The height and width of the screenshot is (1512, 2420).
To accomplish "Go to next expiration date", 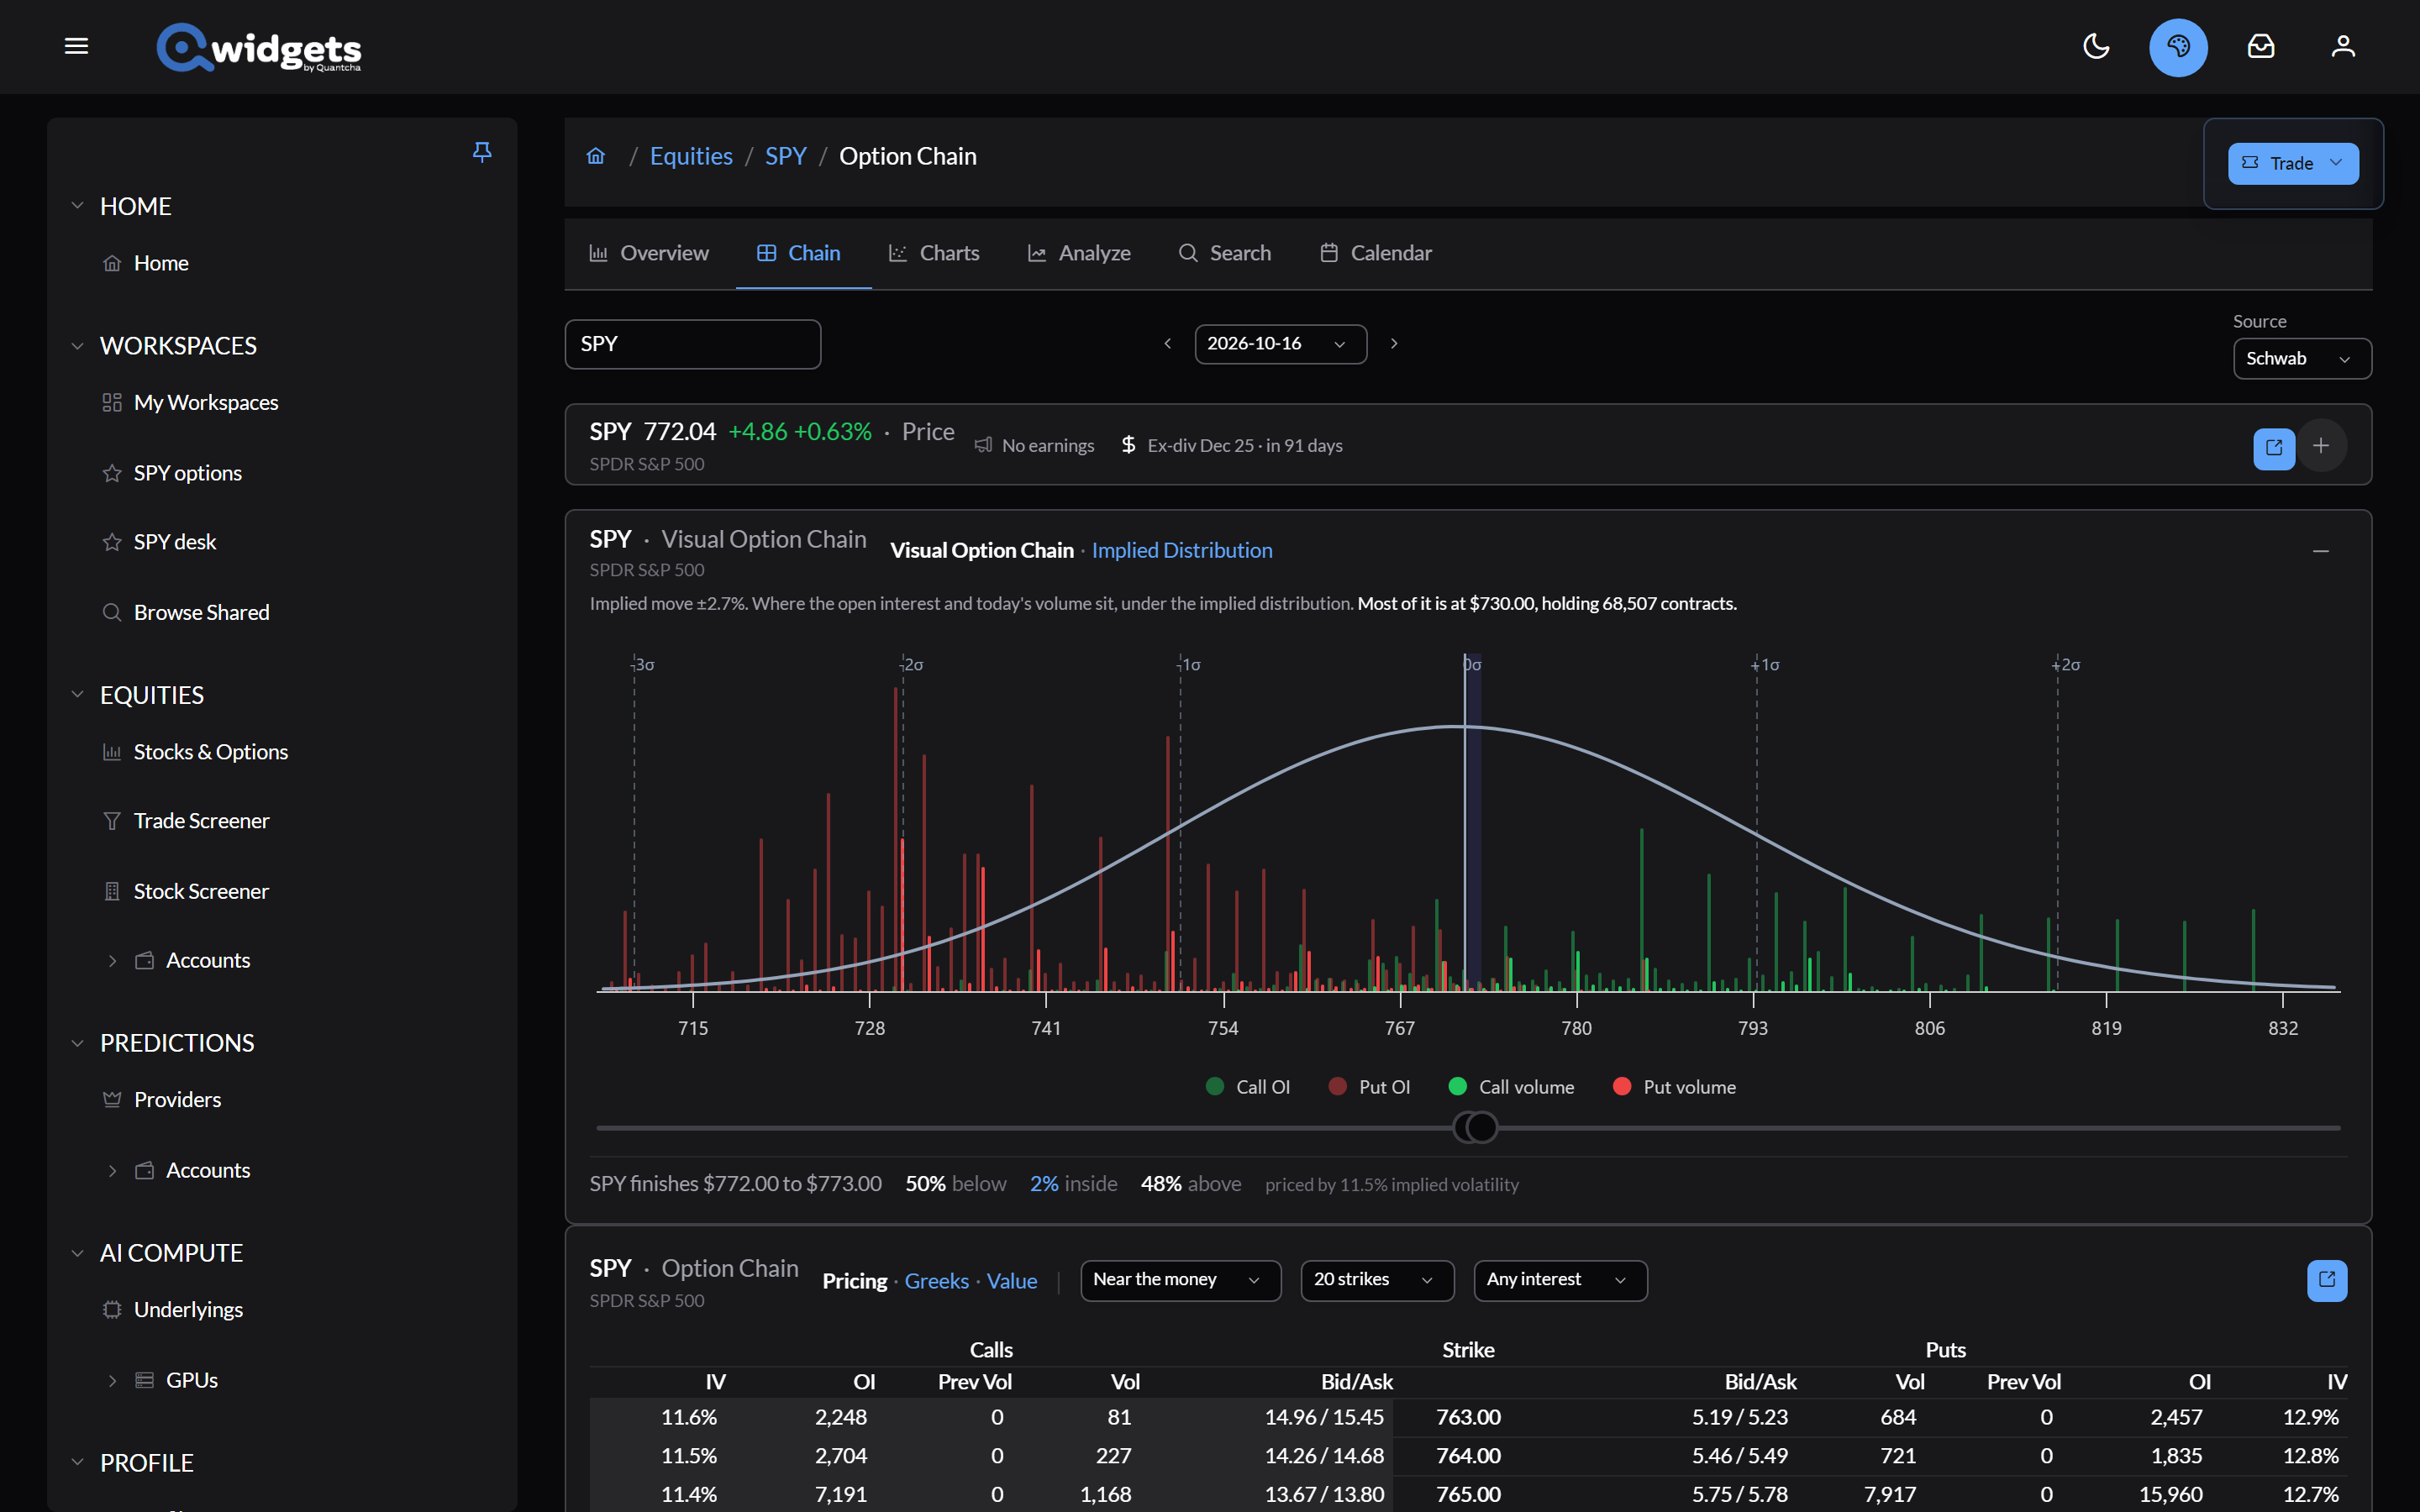I will click(1393, 344).
